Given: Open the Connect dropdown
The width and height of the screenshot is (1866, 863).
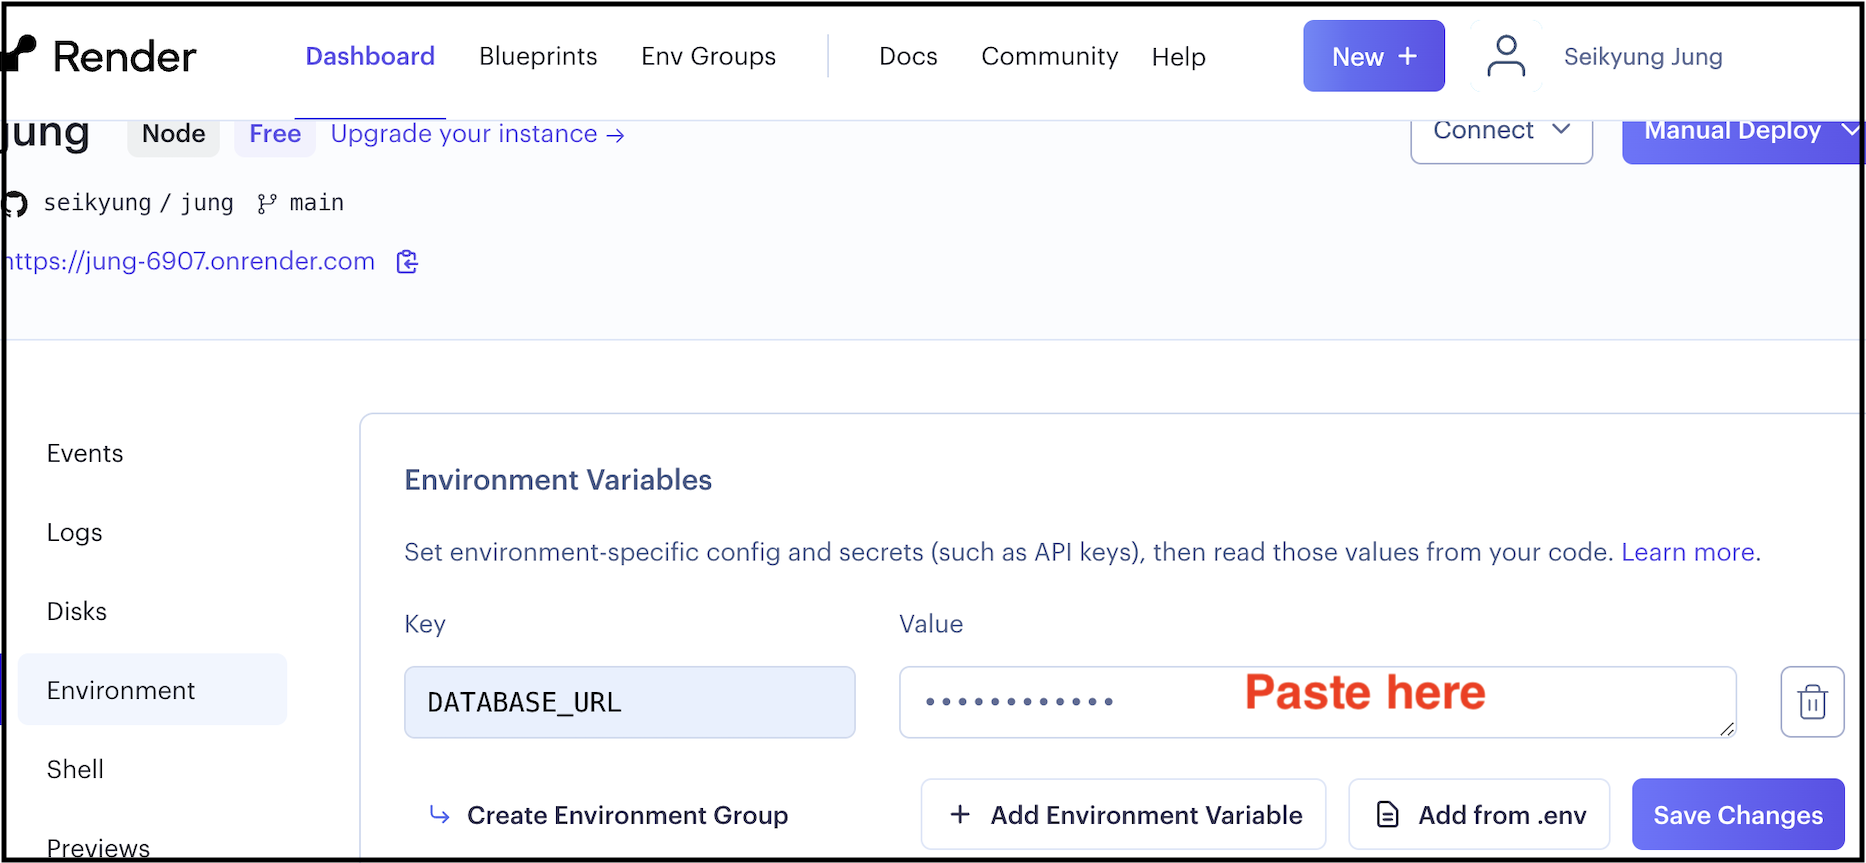Looking at the screenshot, I should (1500, 133).
